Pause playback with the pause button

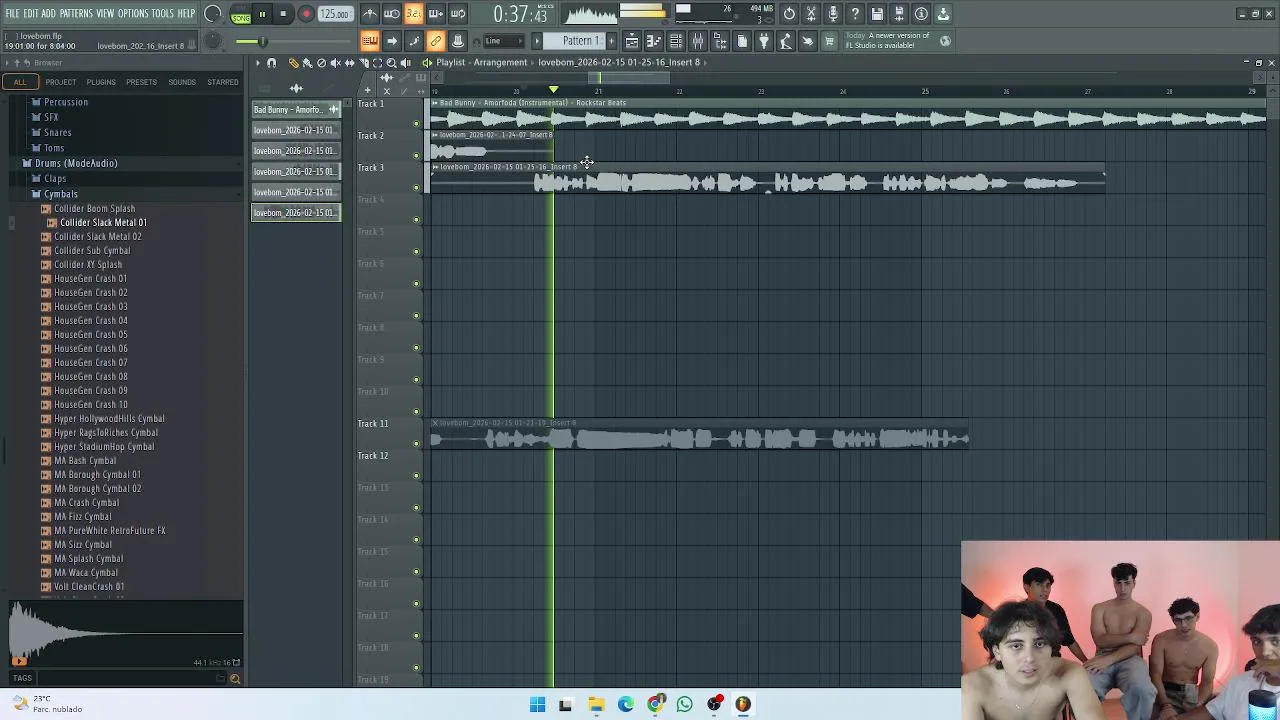262,14
